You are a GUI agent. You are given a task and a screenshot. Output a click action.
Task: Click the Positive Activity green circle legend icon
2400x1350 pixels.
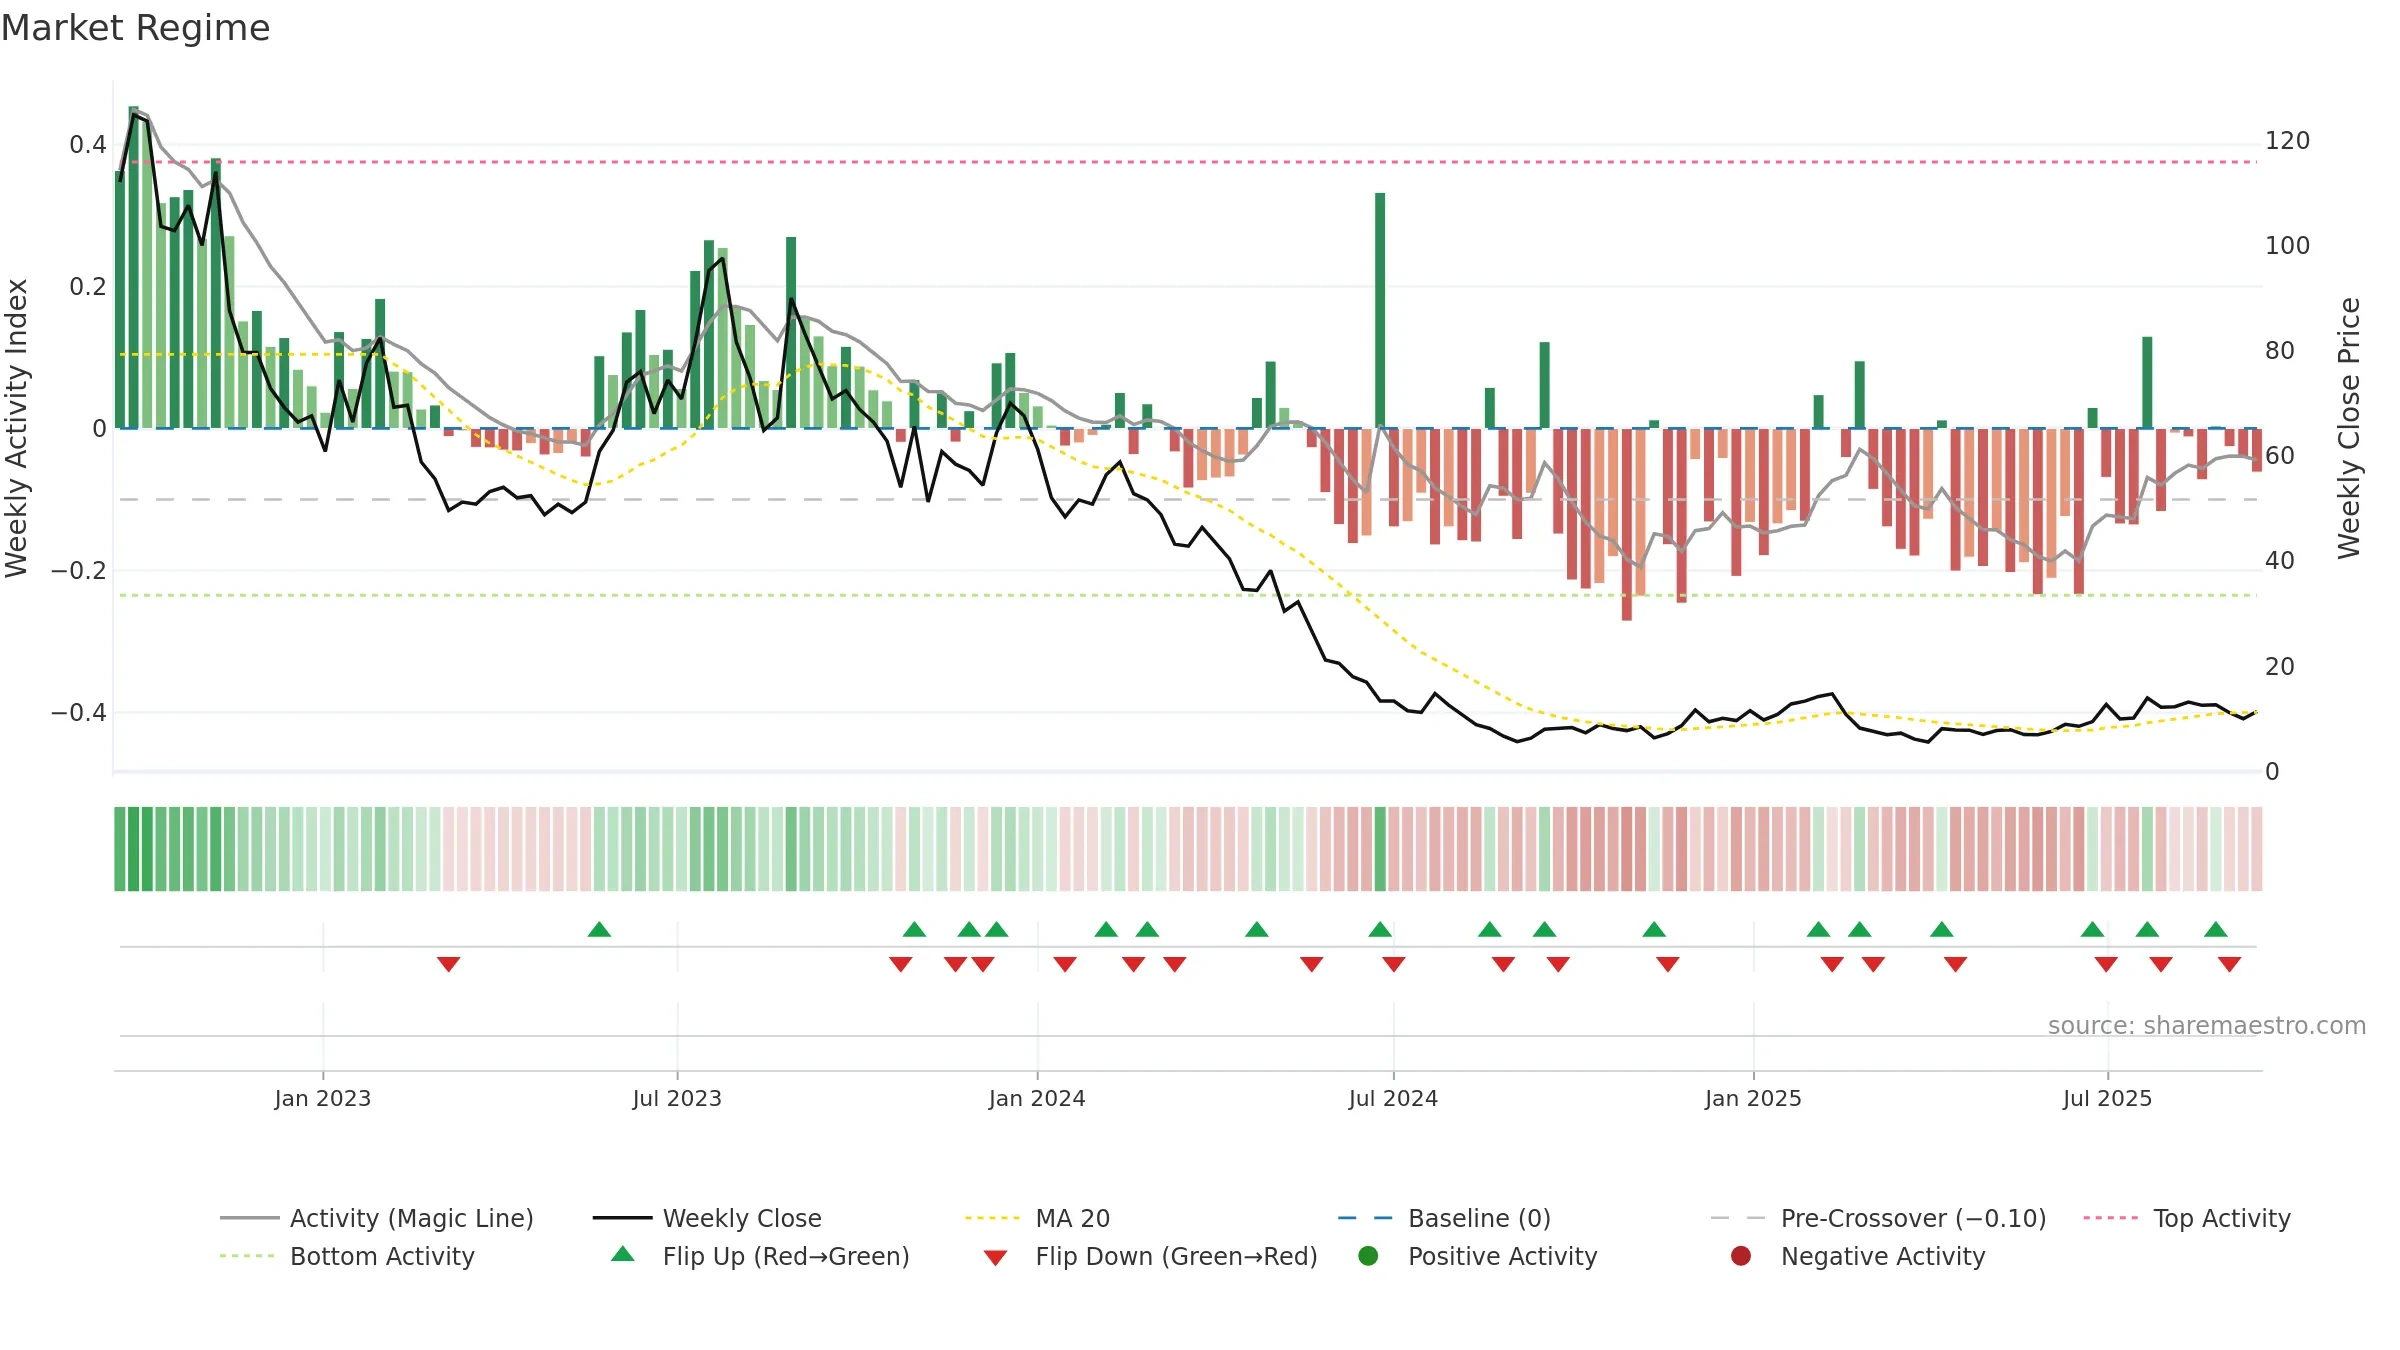pos(1368,1255)
